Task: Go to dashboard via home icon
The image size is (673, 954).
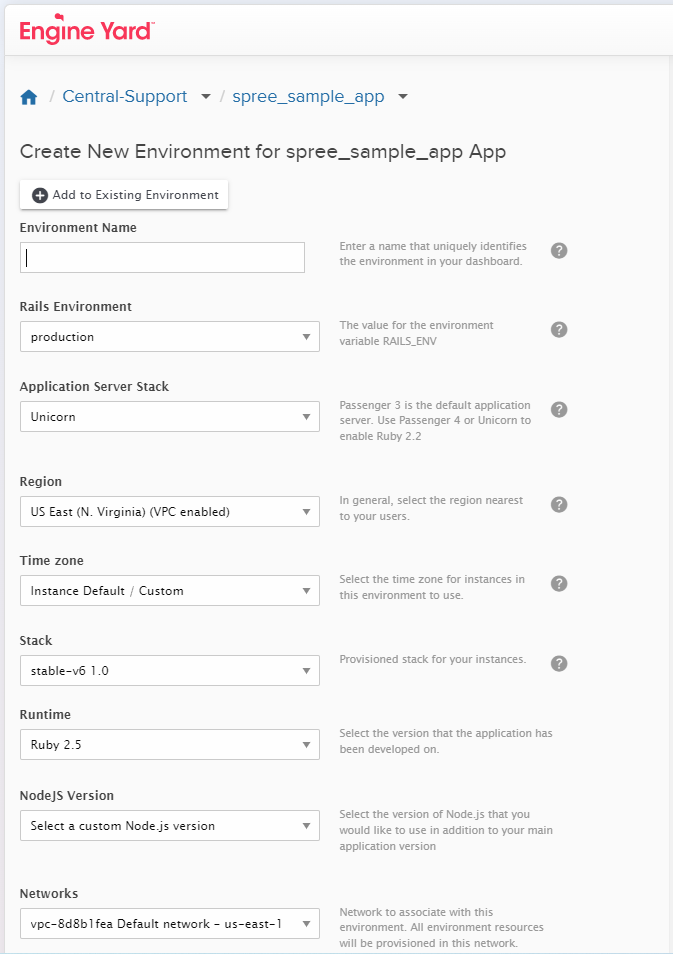Action: click(29, 97)
